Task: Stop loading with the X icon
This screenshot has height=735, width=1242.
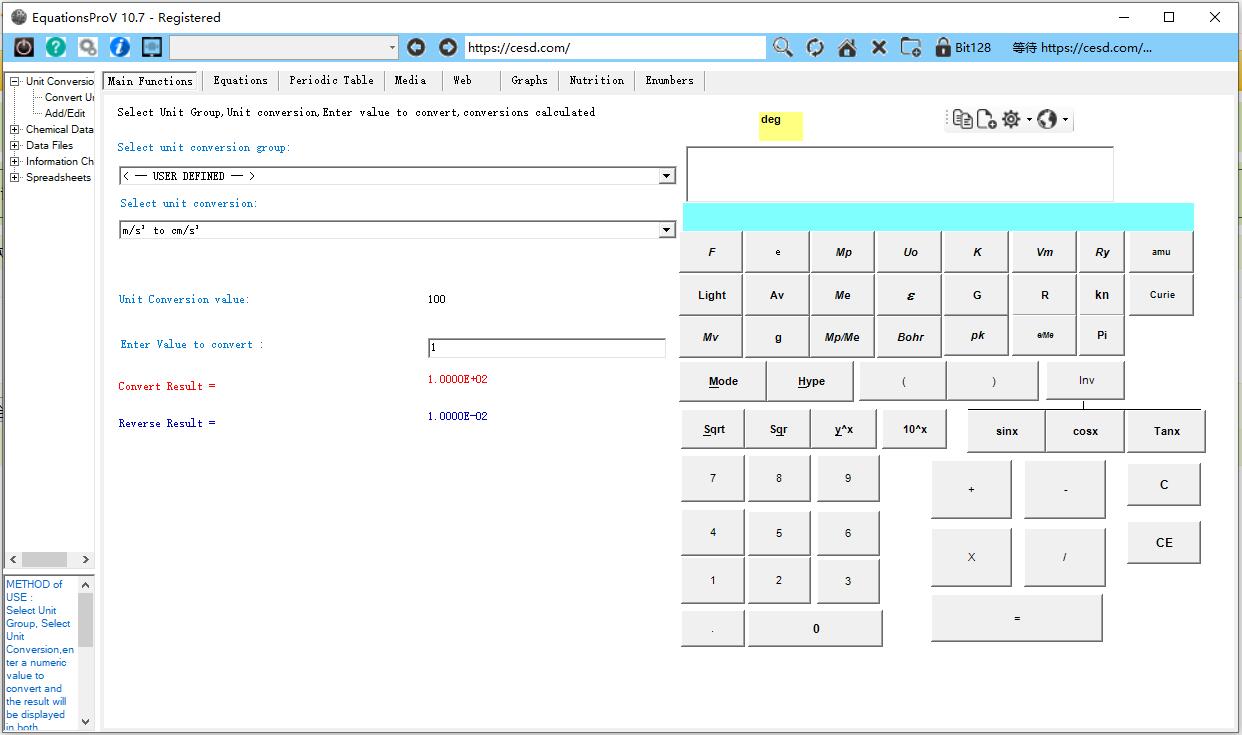Action: point(878,46)
